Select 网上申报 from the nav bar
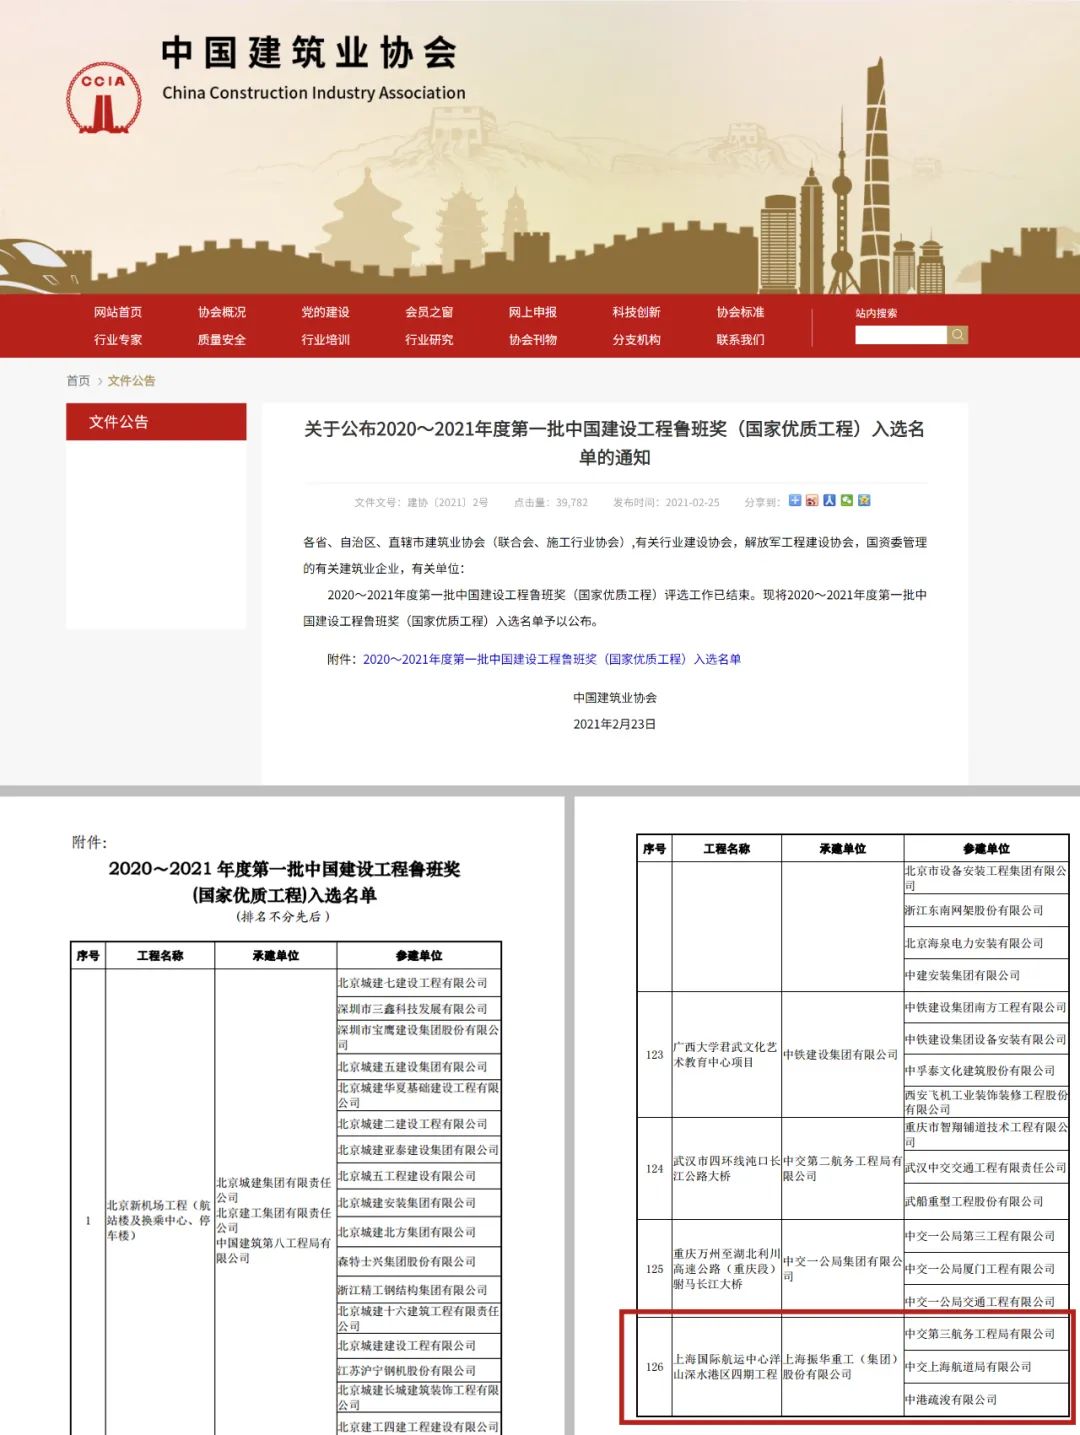Viewport: 1080px width, 1435px height. 532,312
